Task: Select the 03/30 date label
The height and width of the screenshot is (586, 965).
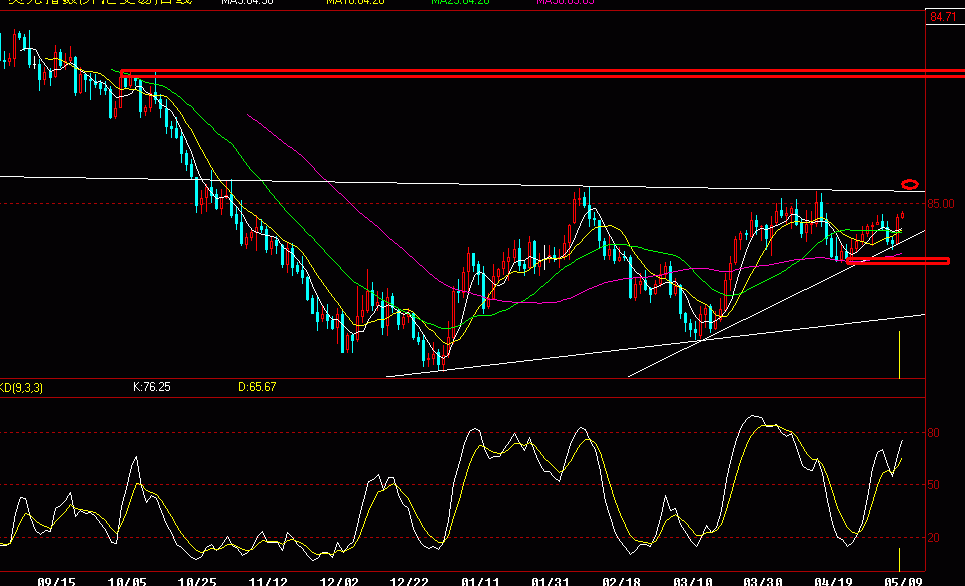Action: pos(762,581)
